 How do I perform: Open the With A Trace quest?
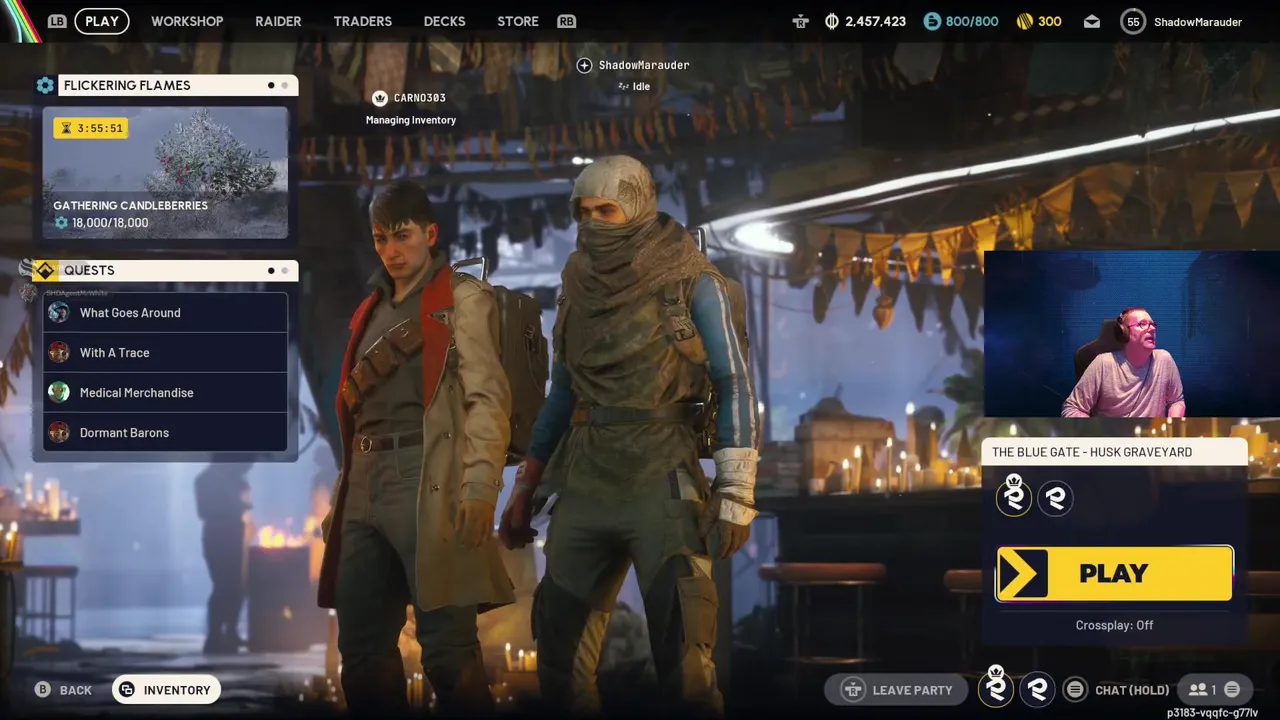(x=165, y=353)
